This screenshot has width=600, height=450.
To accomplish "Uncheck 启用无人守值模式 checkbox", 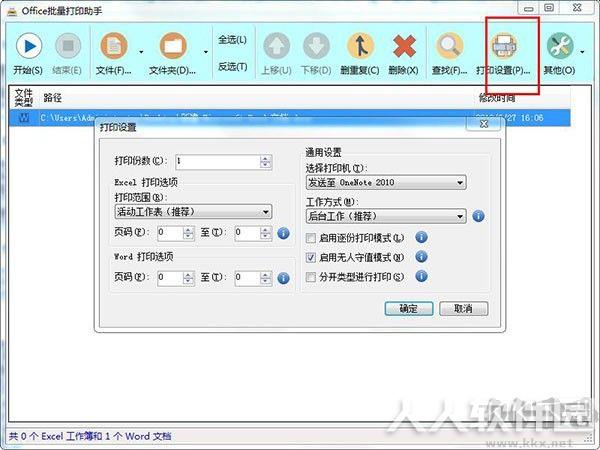I will pos(311,258).
